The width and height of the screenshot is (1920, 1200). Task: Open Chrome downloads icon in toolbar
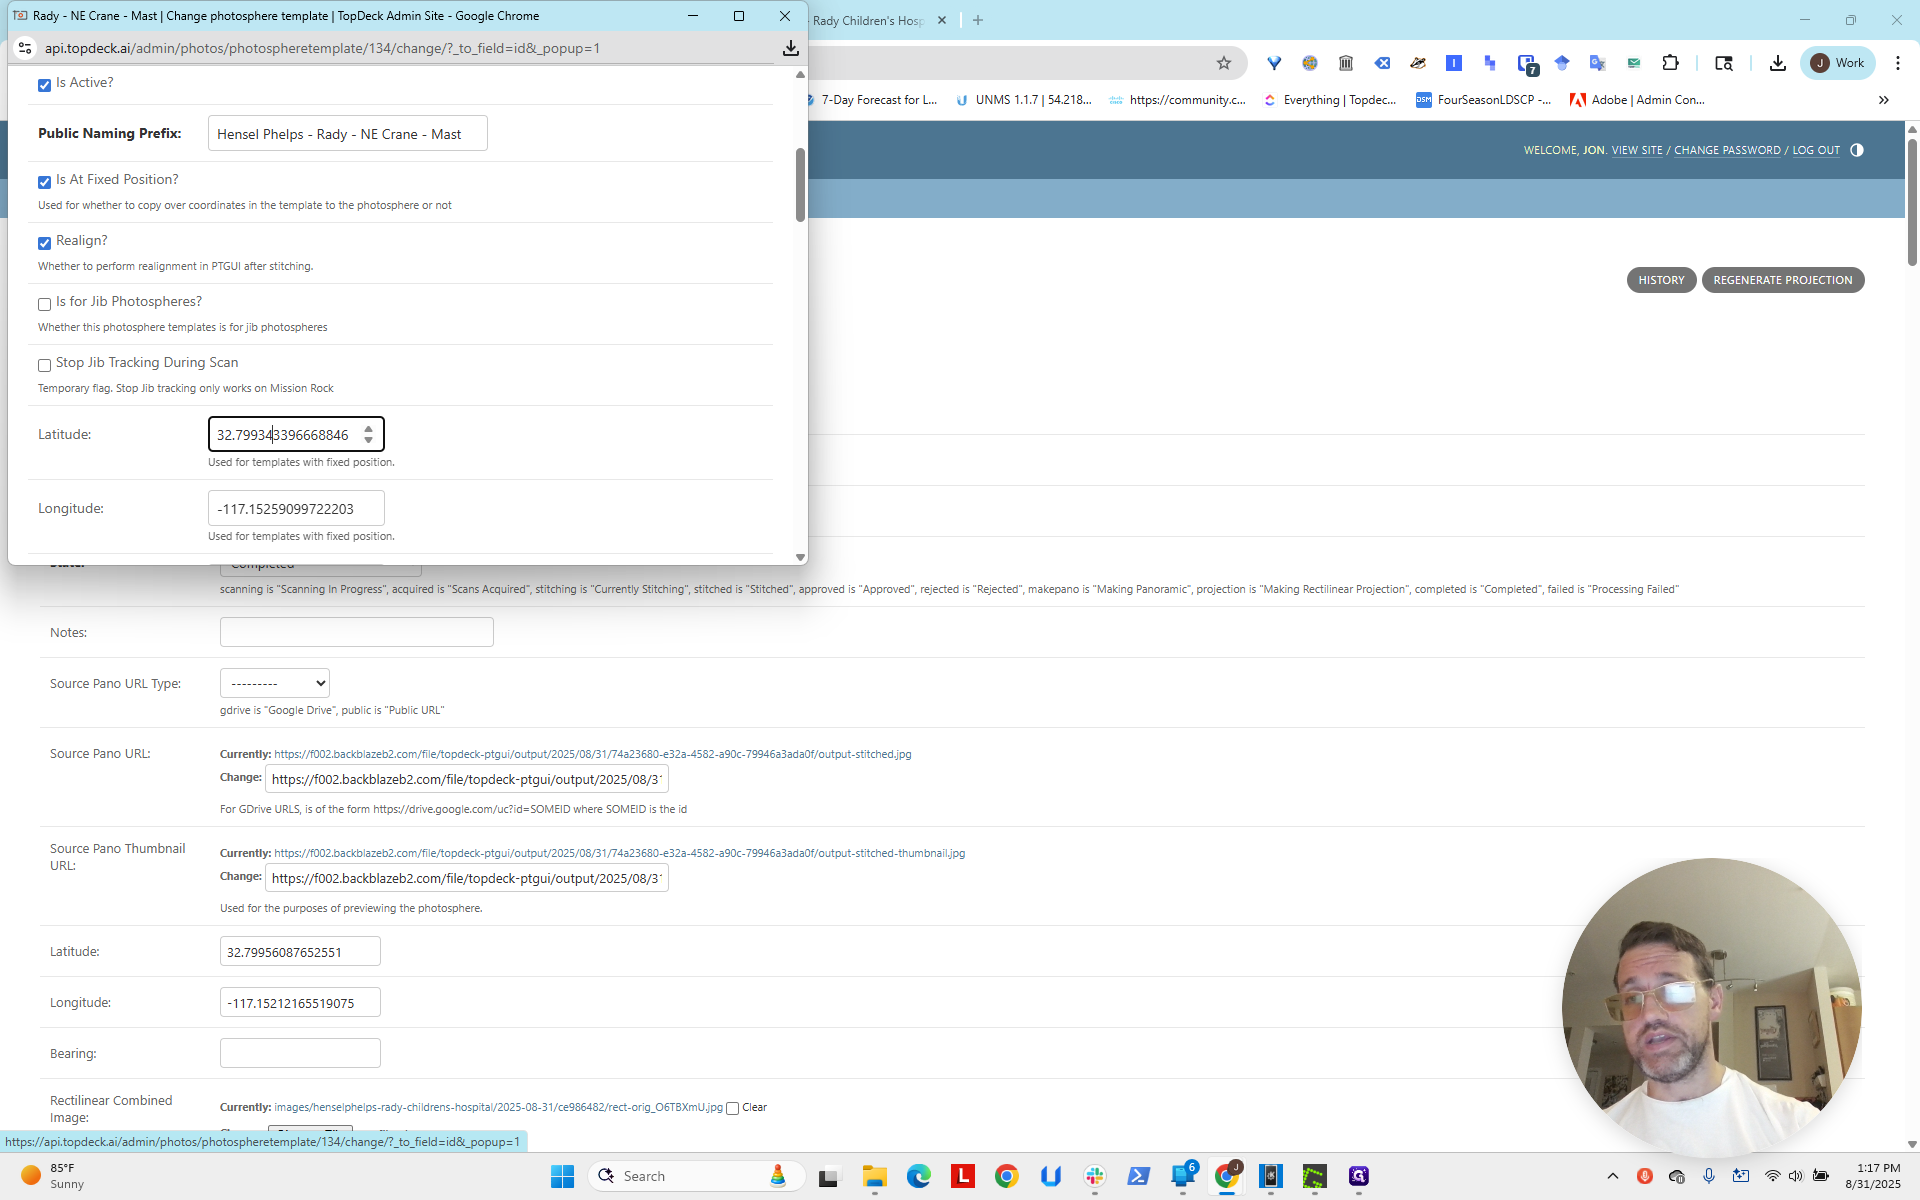coord(1777,63)
